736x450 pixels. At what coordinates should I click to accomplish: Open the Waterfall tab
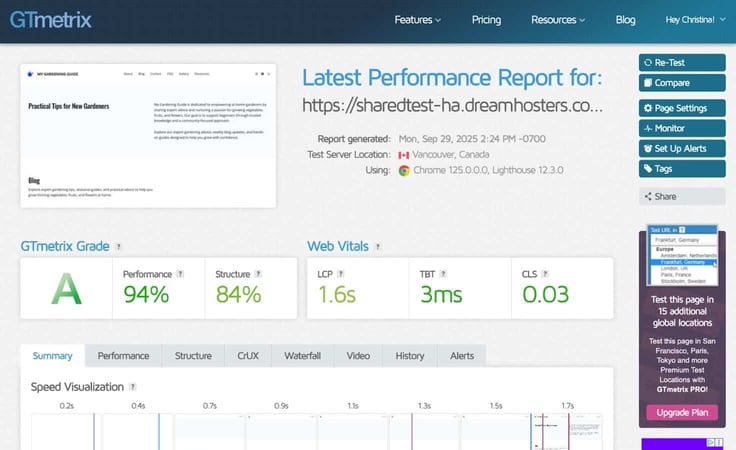click(302, 356)
